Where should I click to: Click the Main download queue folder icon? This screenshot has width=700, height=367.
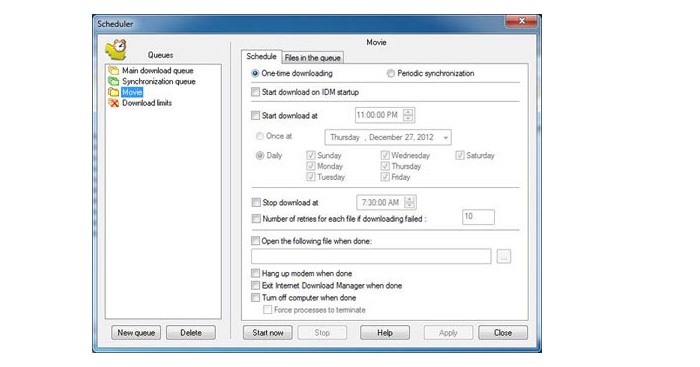tap(113, 71)
